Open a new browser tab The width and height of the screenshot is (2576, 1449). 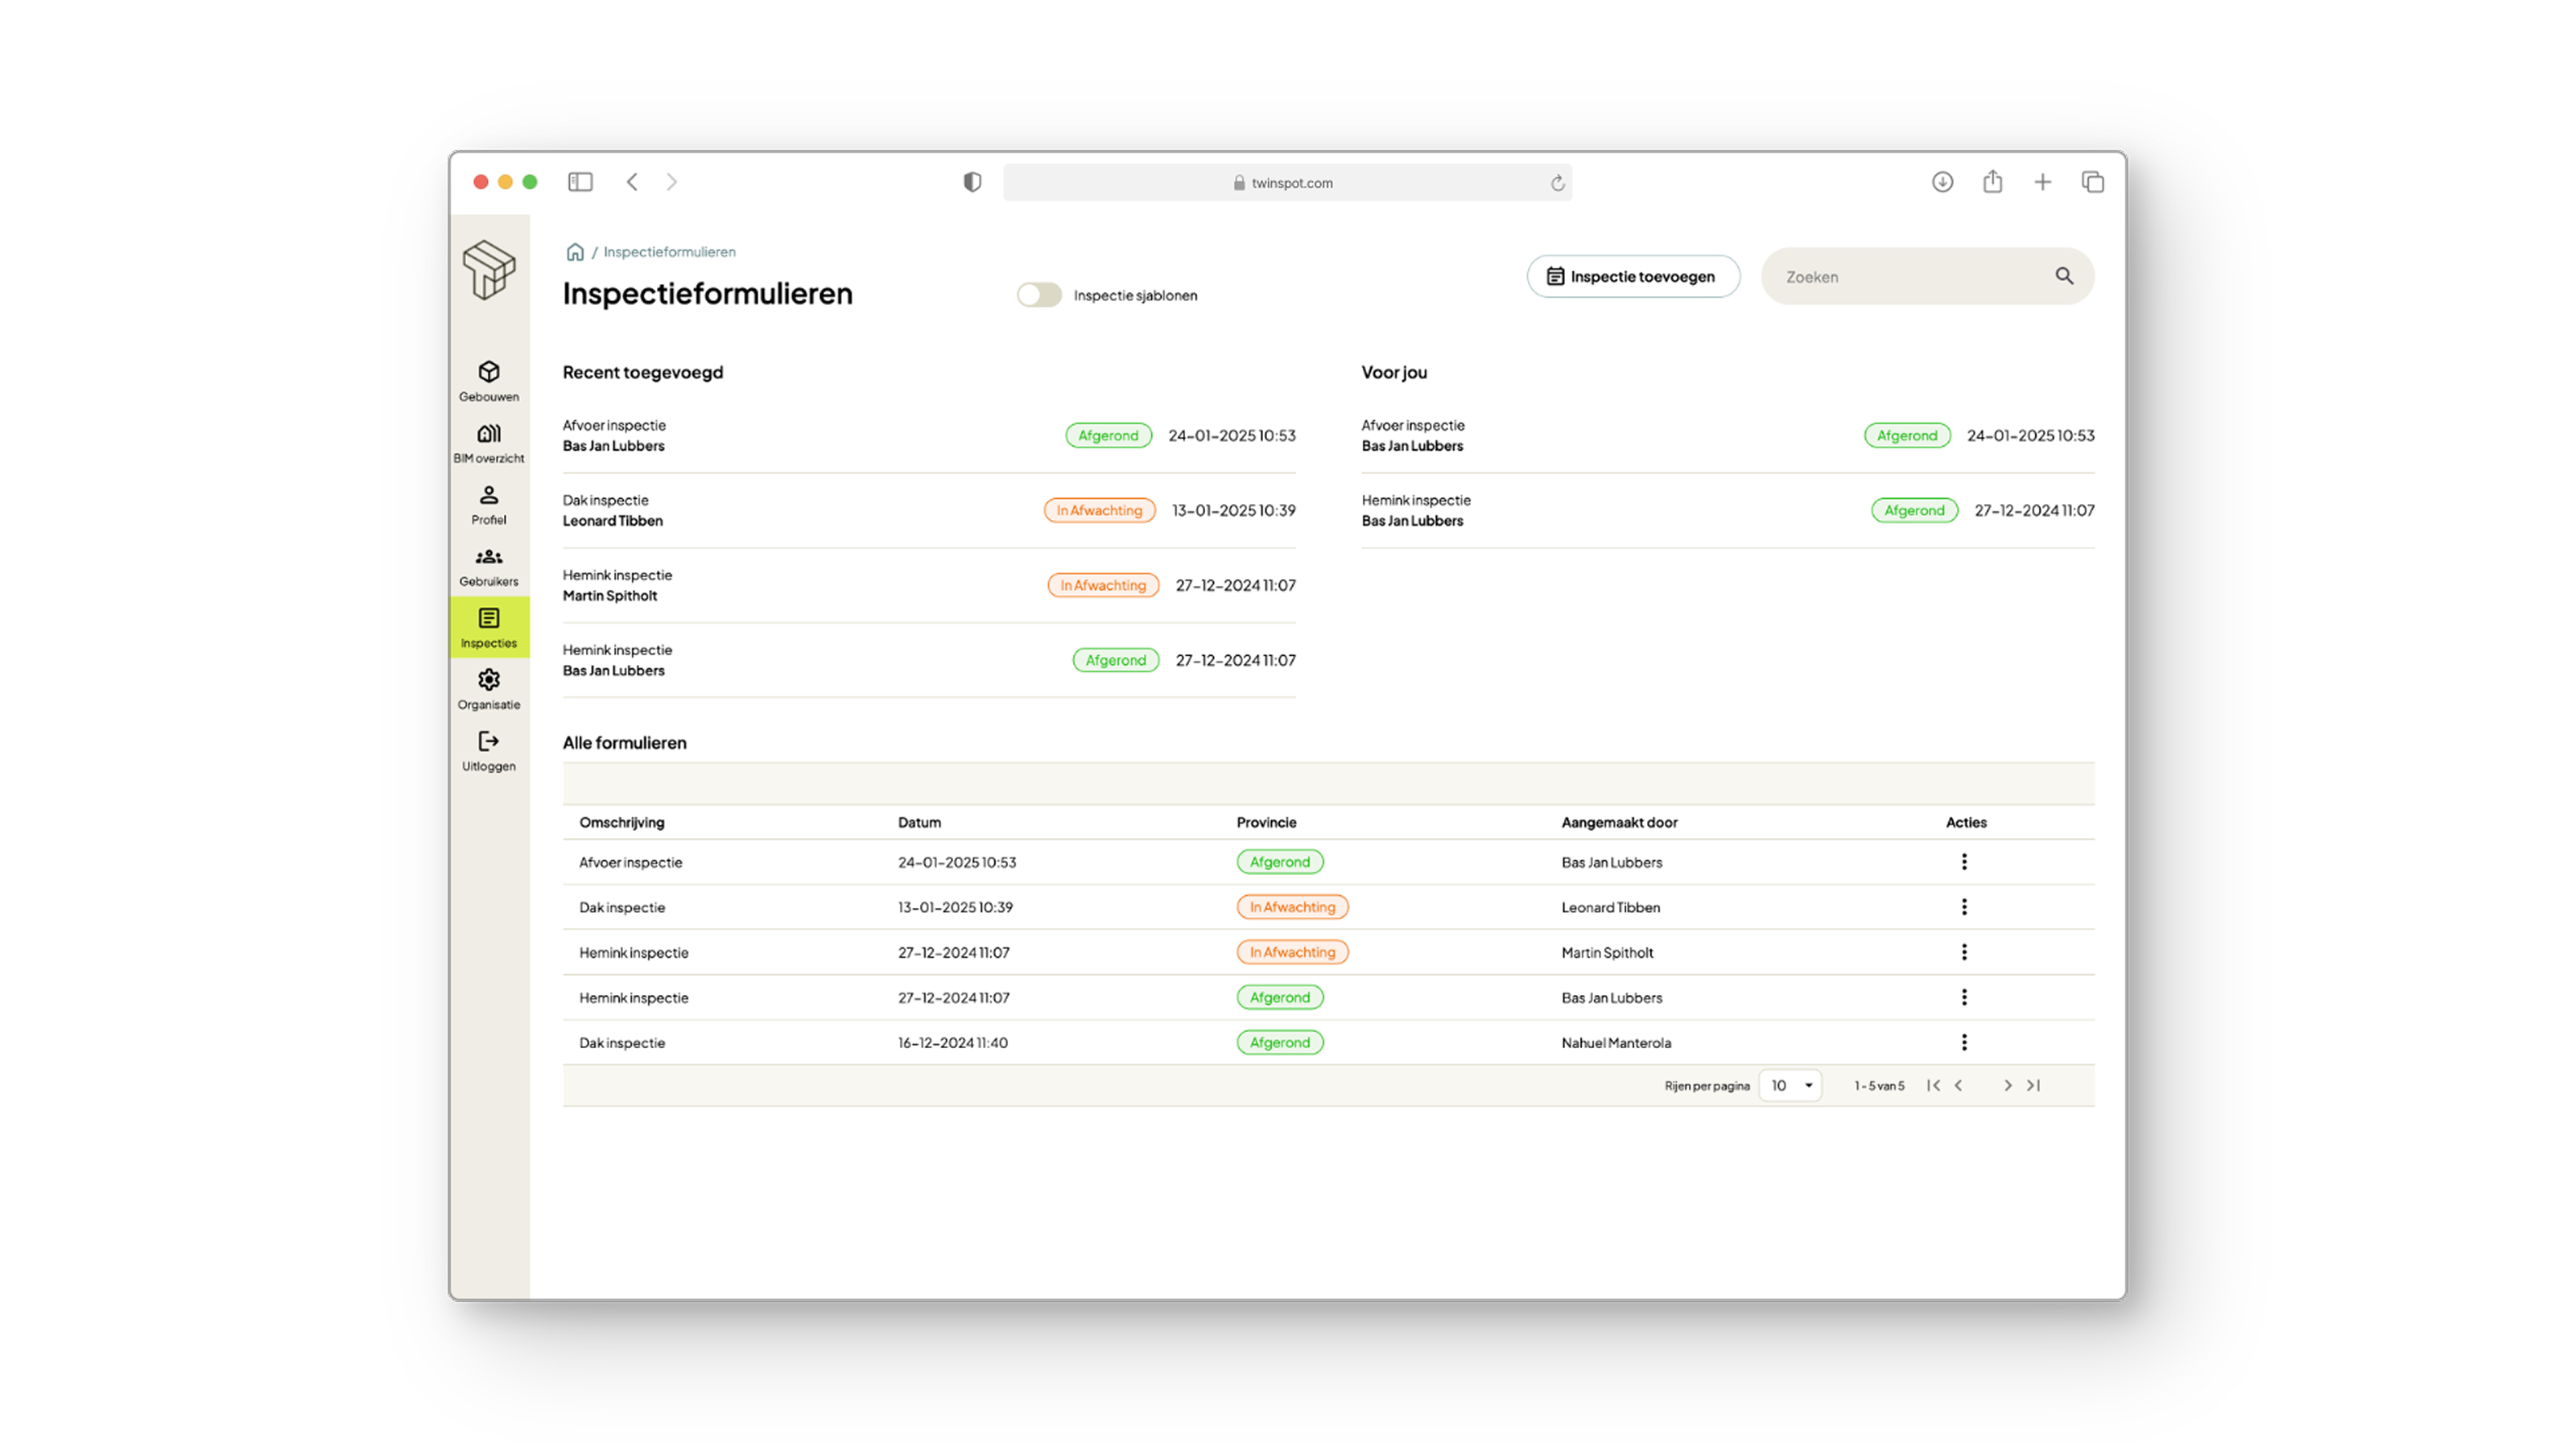(2042, 182)
